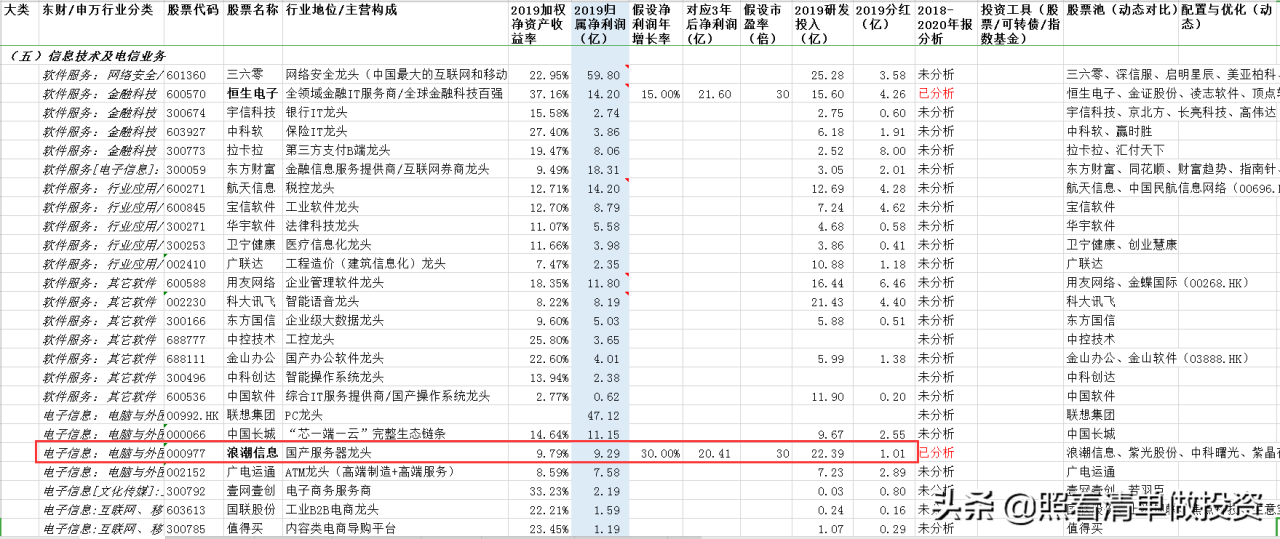Select the 股票池(动态对比) header cell

point(1121,9)
